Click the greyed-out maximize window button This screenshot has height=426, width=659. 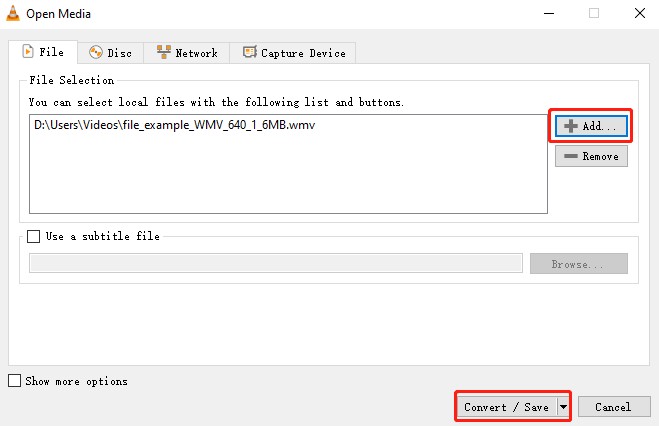pyautogui.click(x=593, y=13)
